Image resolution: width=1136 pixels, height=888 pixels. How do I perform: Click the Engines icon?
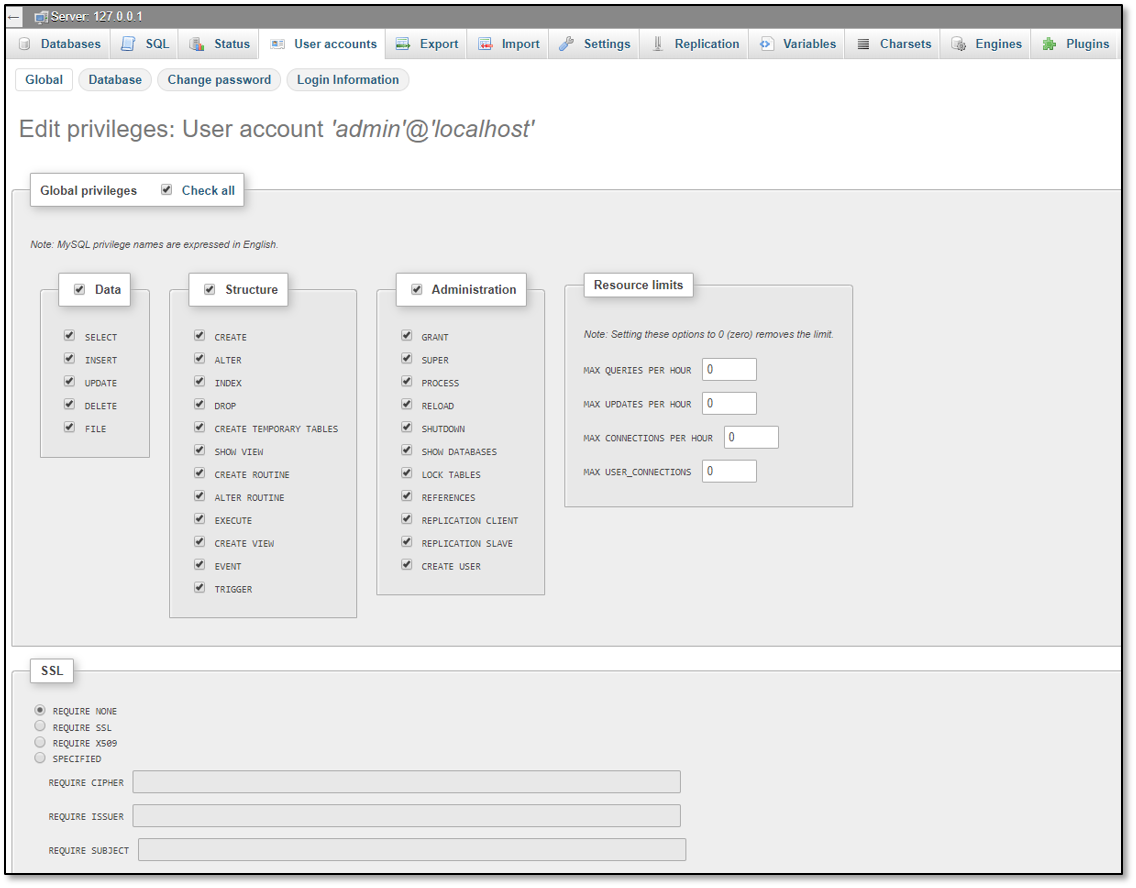click(958, 44)
